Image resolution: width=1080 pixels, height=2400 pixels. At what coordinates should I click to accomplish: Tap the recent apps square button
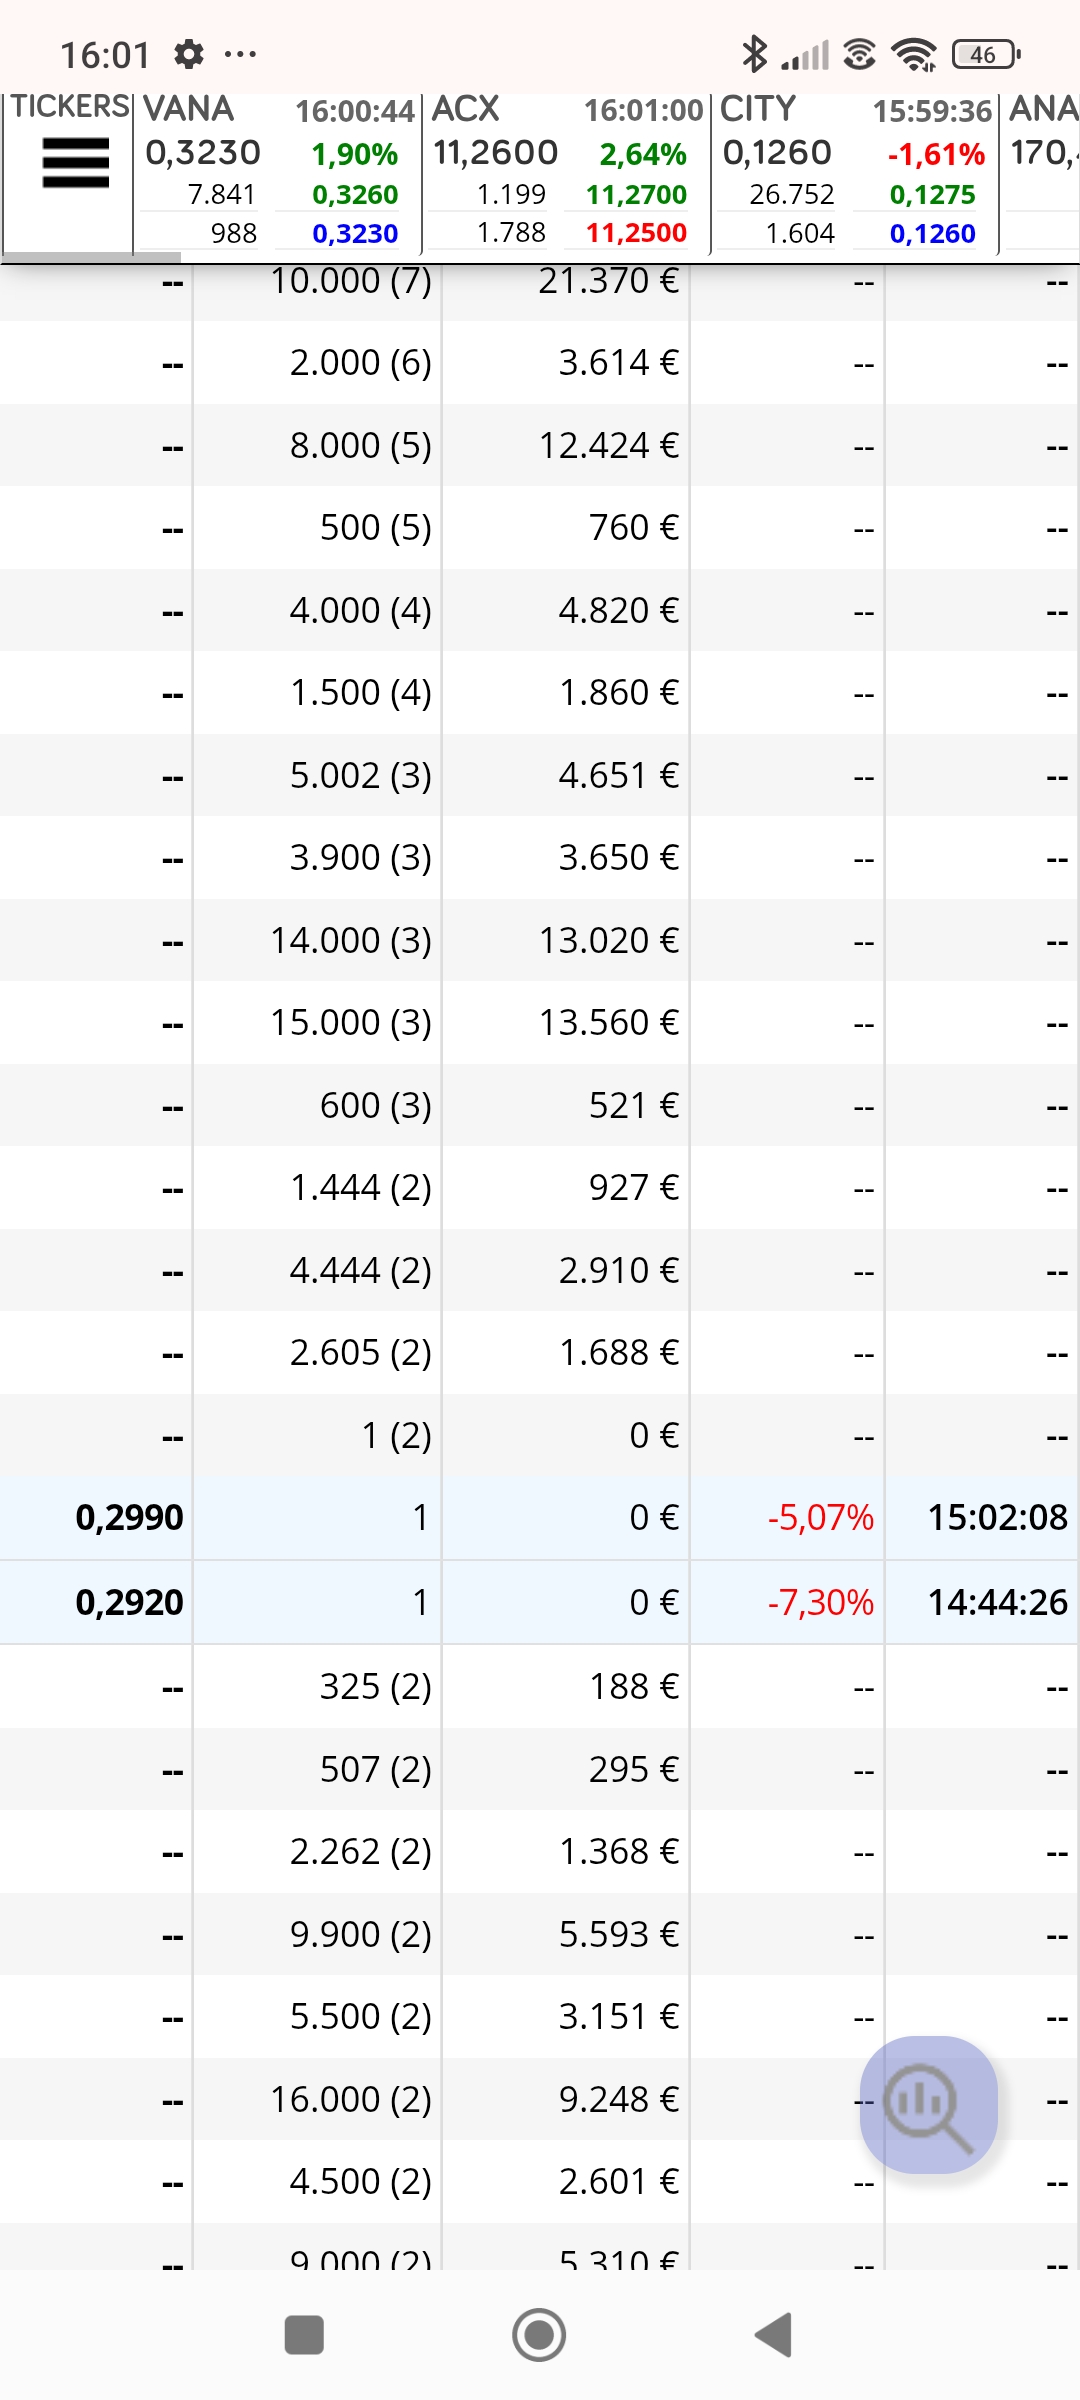pos(304,2335)
